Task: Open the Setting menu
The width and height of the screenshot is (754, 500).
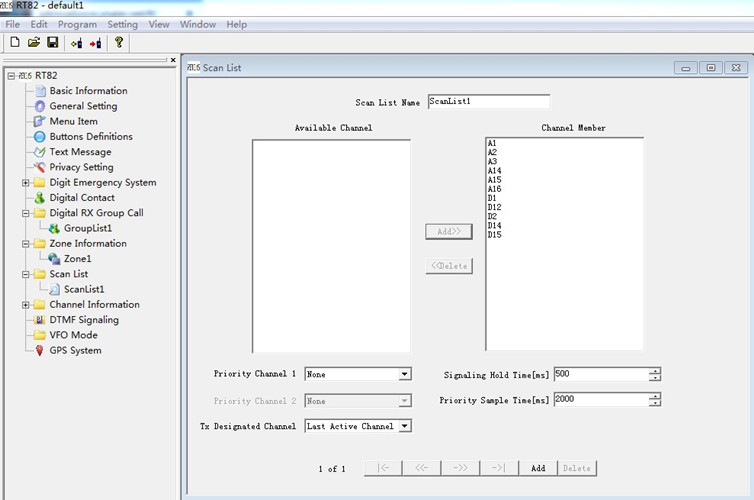Action: point(123,24)
